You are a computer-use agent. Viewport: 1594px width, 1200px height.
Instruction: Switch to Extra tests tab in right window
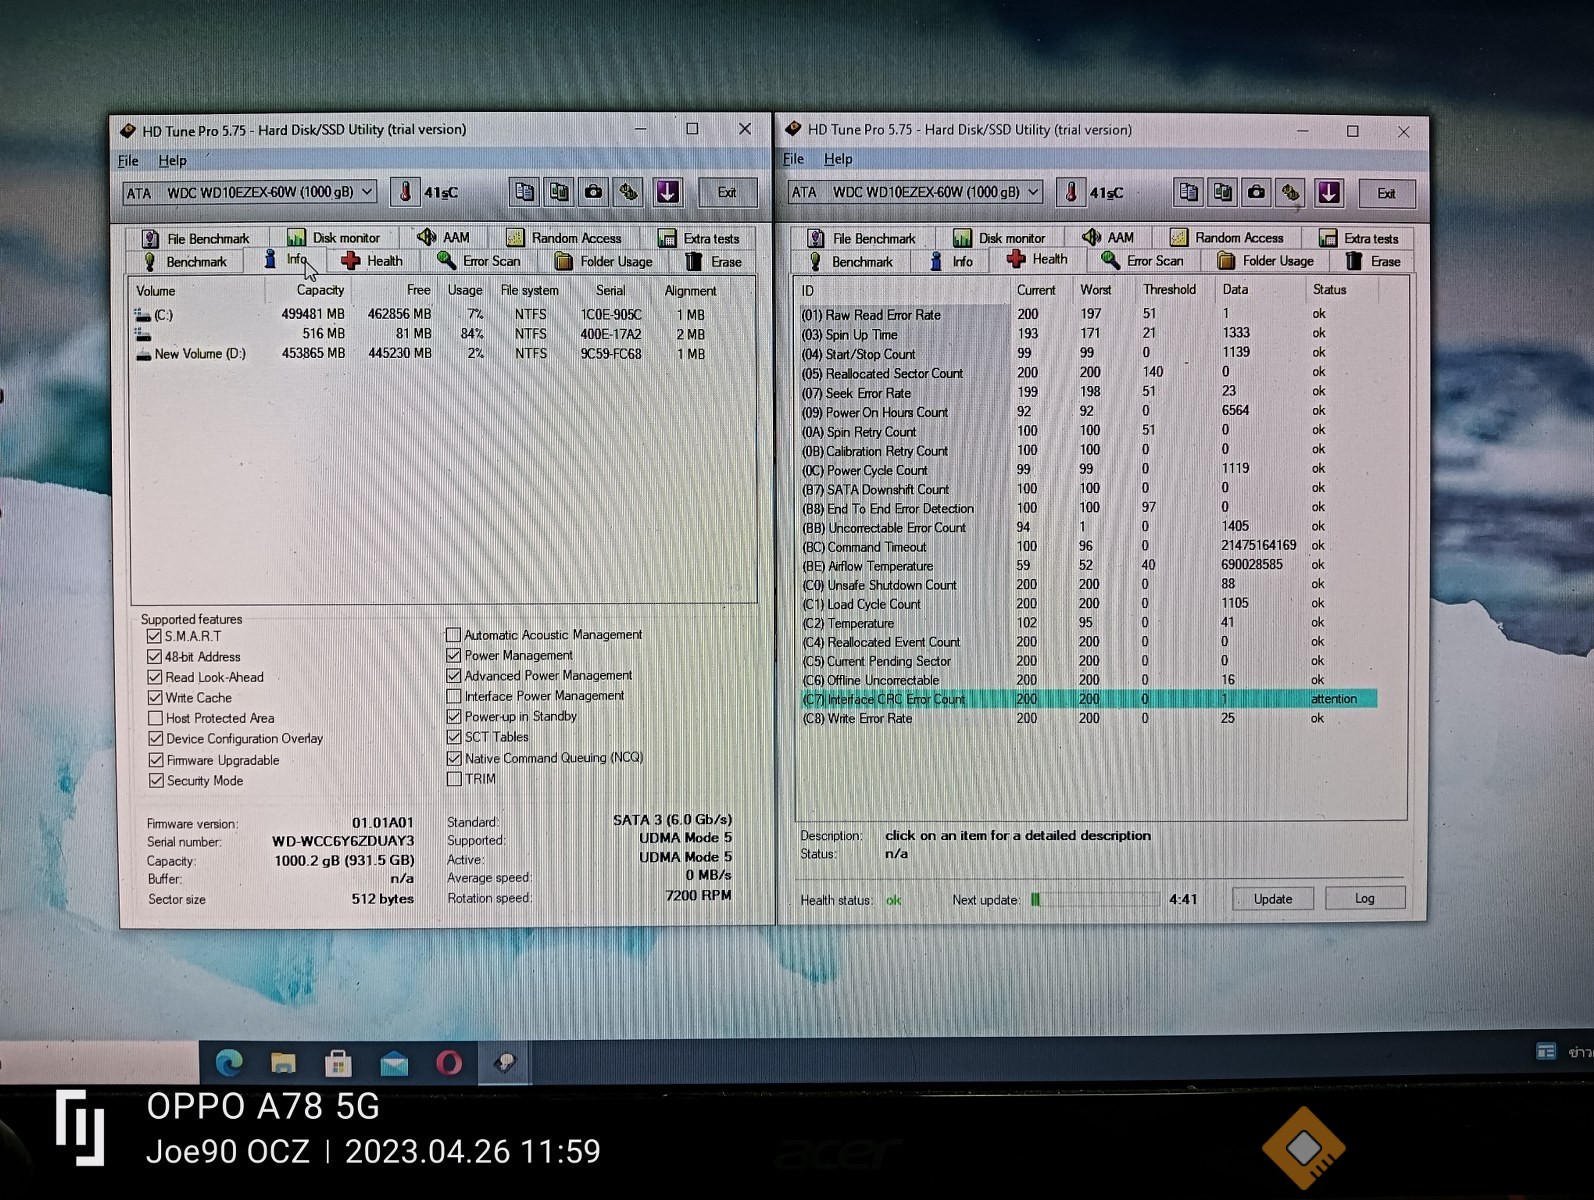[x=1359, y=238]
